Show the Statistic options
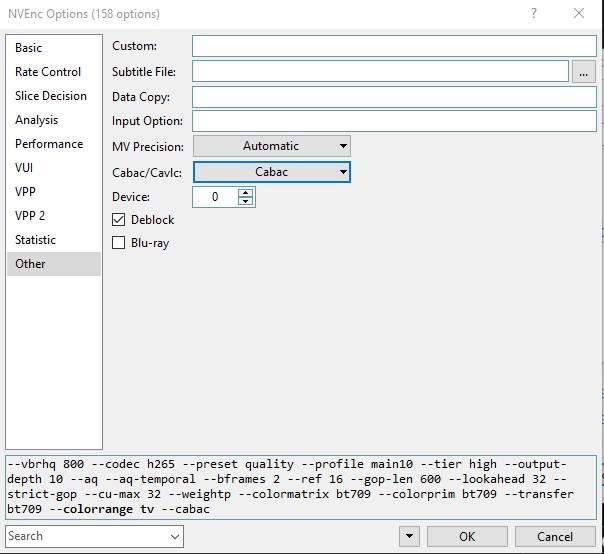 point(54,240)
